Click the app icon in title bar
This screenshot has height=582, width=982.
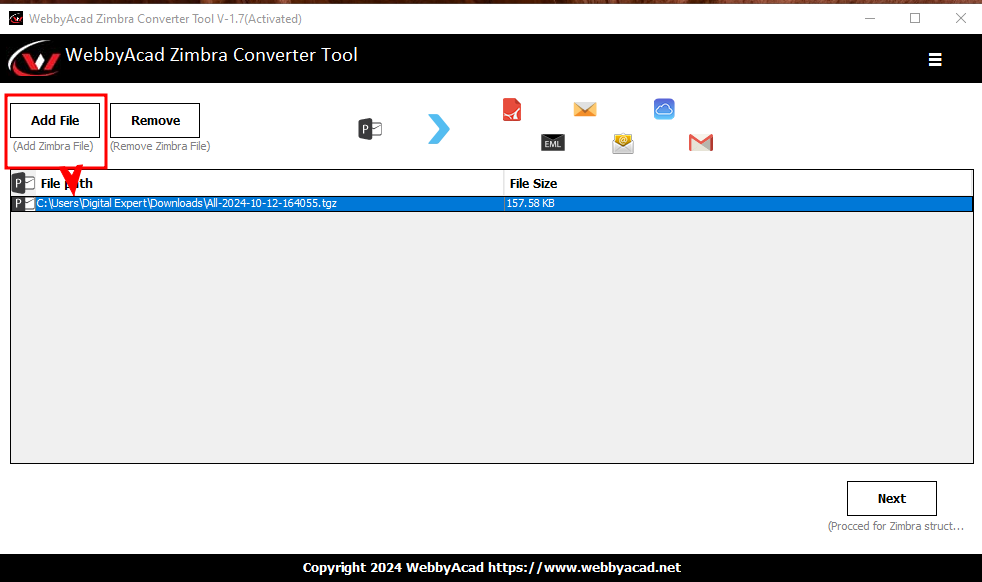[15, 18]
